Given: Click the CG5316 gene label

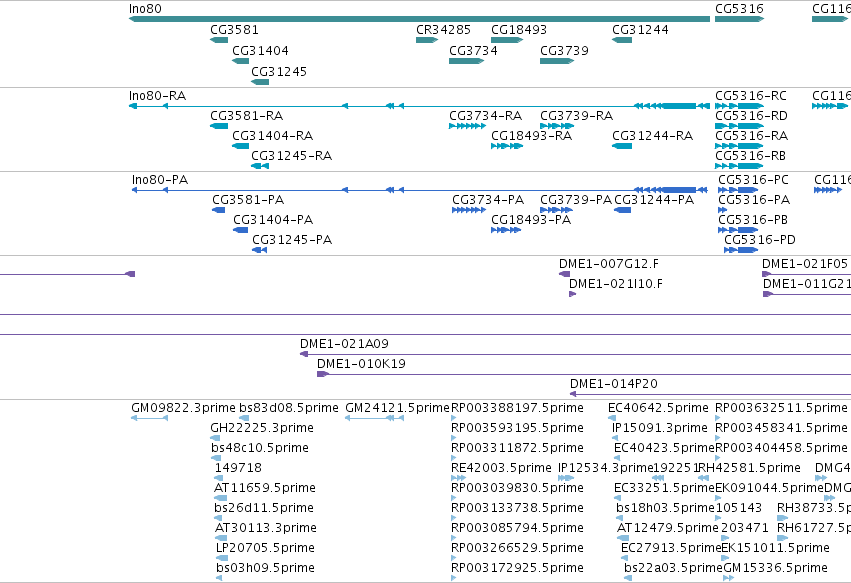Looking at the screenshot, I should pyautogui.click(x=739, y=9).
